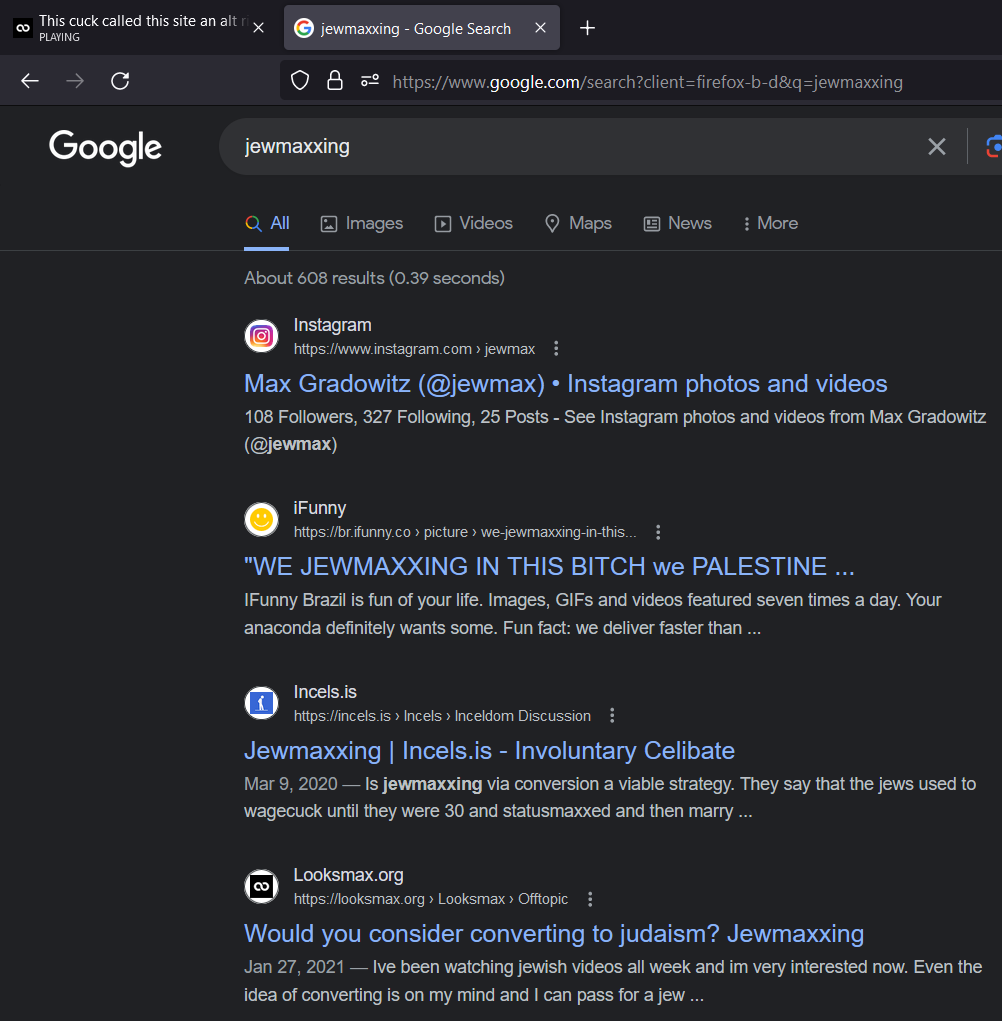The height and width of the screenshot is (1021, 1002).
Task: Switch to the Images results tab
Action: [x=362, y=223]
